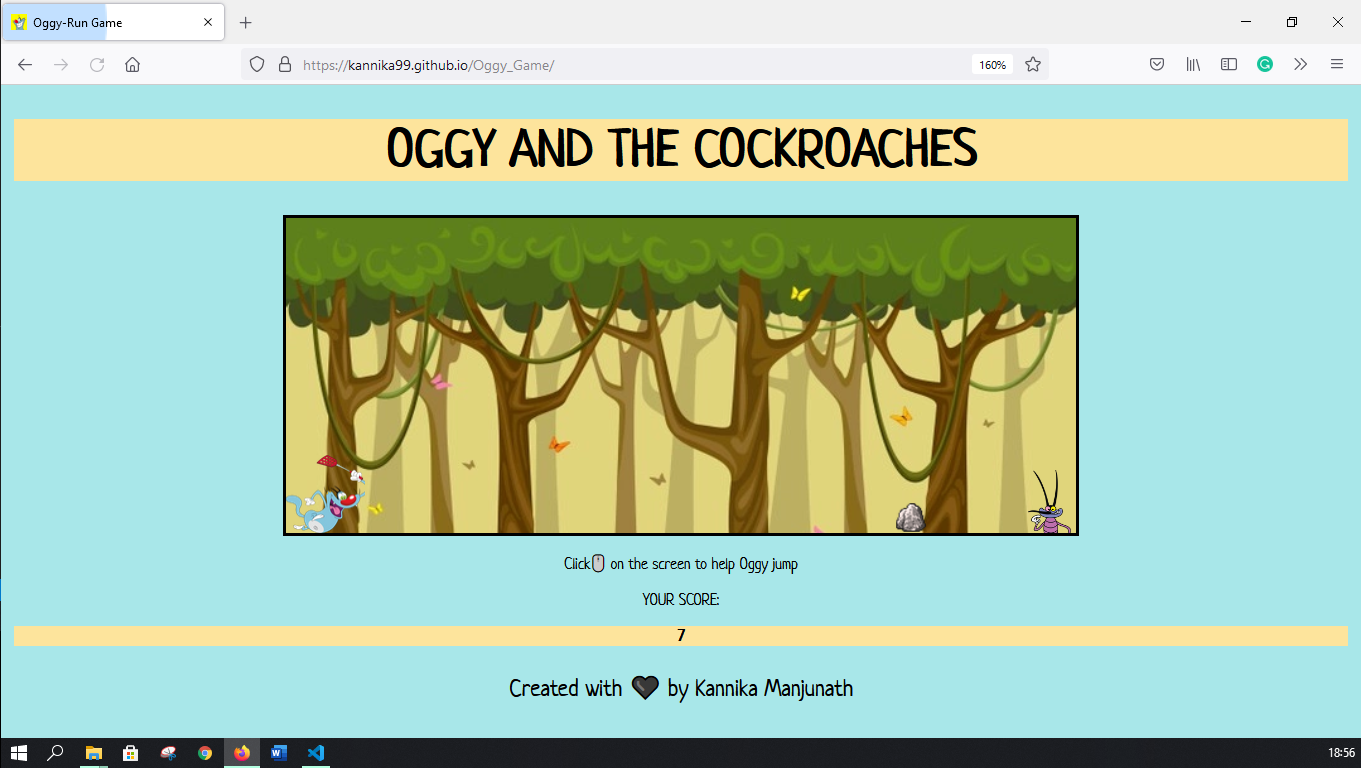Screen dimensions: 1361x768
Task: Click the Home icon in the toolbar
Action: click(132, 63)
